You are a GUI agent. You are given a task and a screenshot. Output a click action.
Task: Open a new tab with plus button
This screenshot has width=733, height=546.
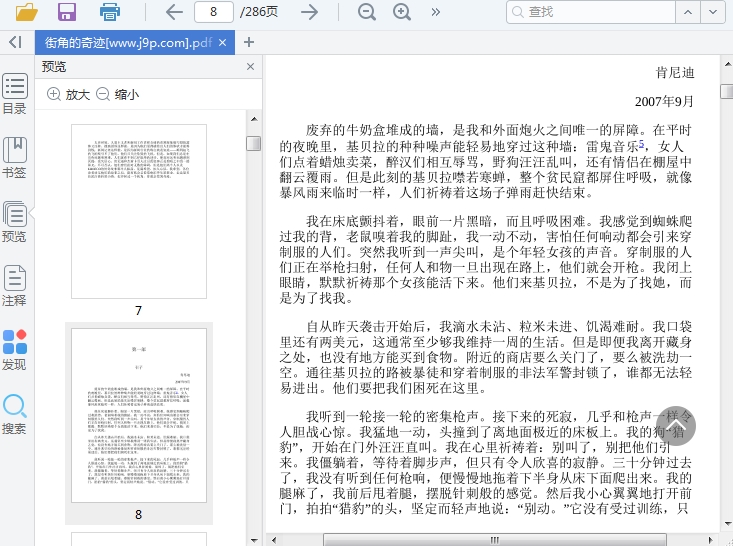click(x=249, y=42)
